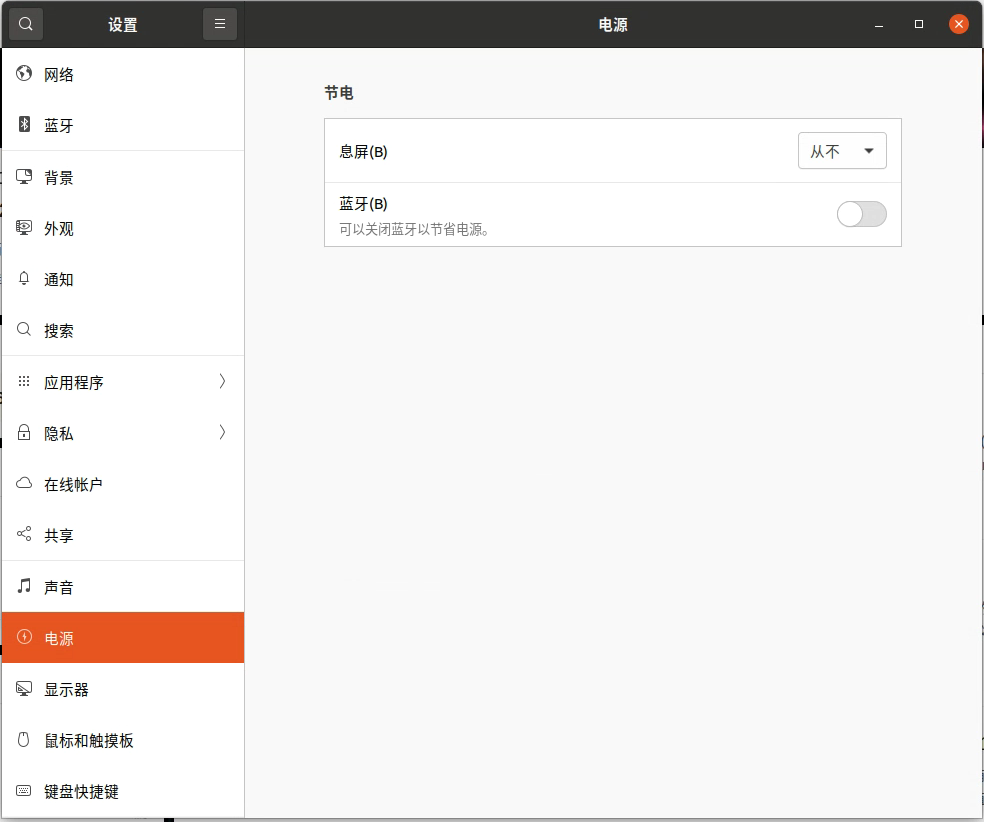Open the 声音 (Sound) settings icon
Viewport: 984px width, 822px height.
(x=24, y=586)
